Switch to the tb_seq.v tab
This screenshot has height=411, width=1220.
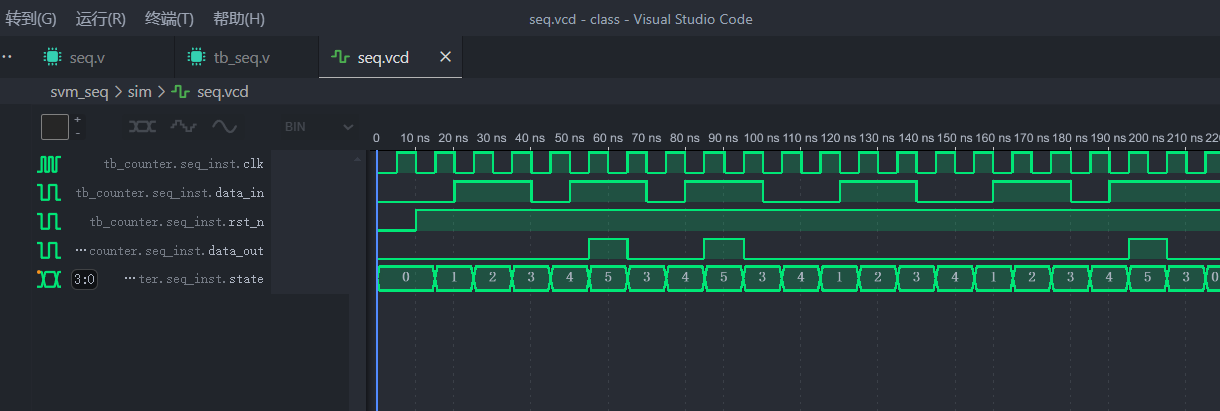pyautogui.click(x=241, y=58)
